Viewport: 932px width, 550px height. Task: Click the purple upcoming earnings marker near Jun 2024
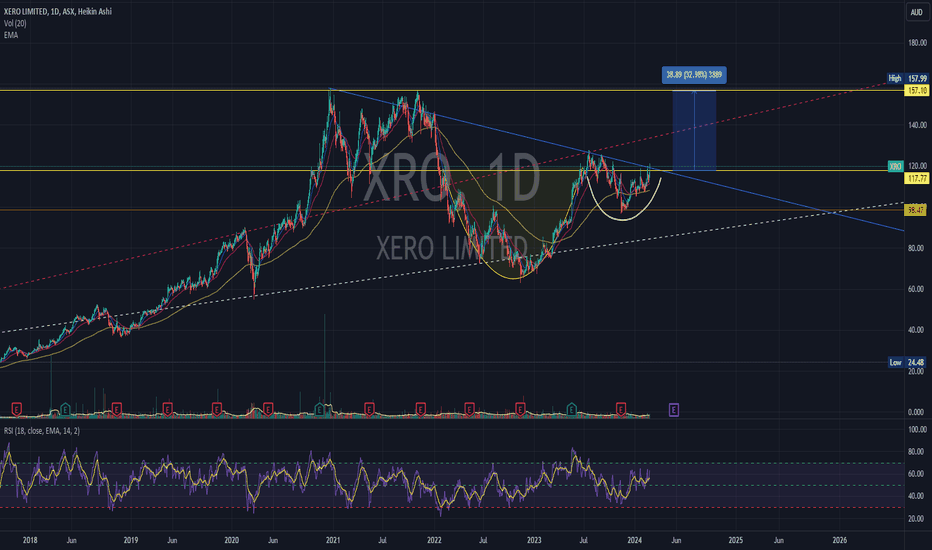673,410
